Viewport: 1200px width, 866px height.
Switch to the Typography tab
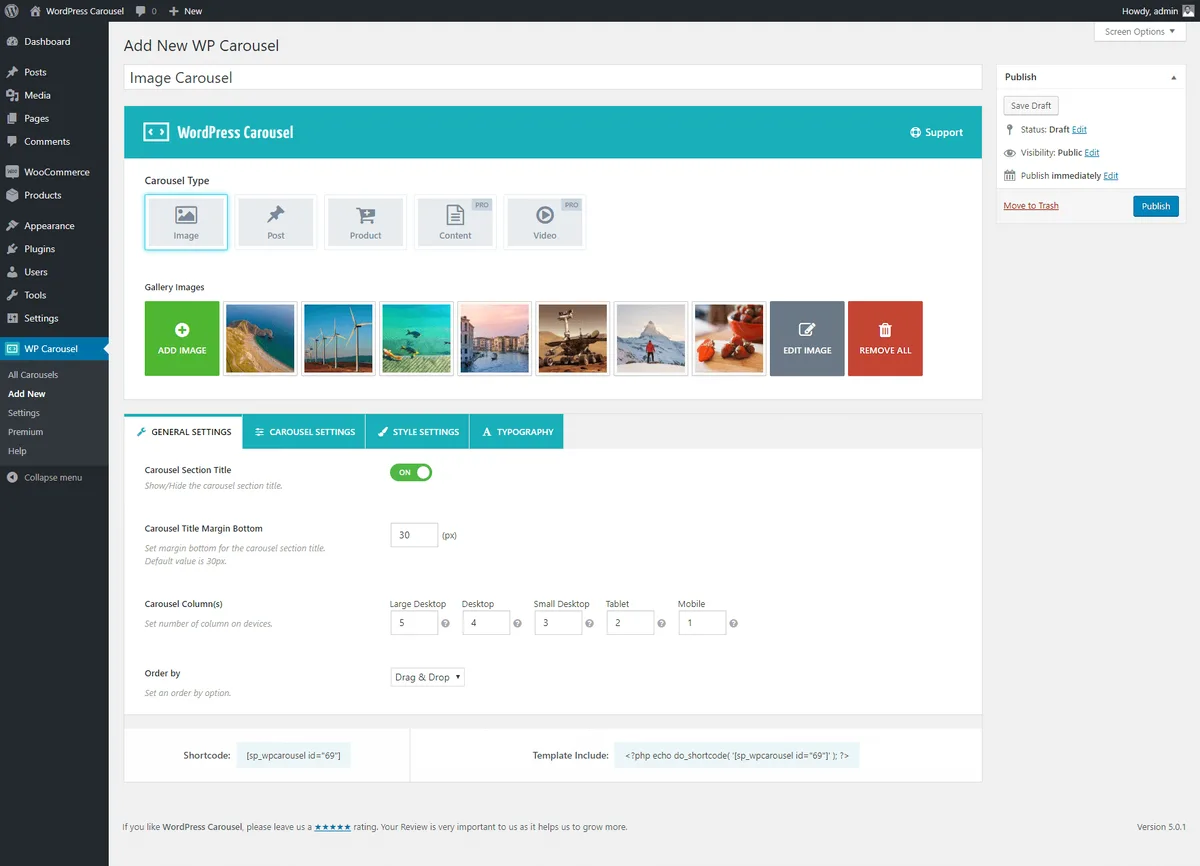click(x=517, y=432)
